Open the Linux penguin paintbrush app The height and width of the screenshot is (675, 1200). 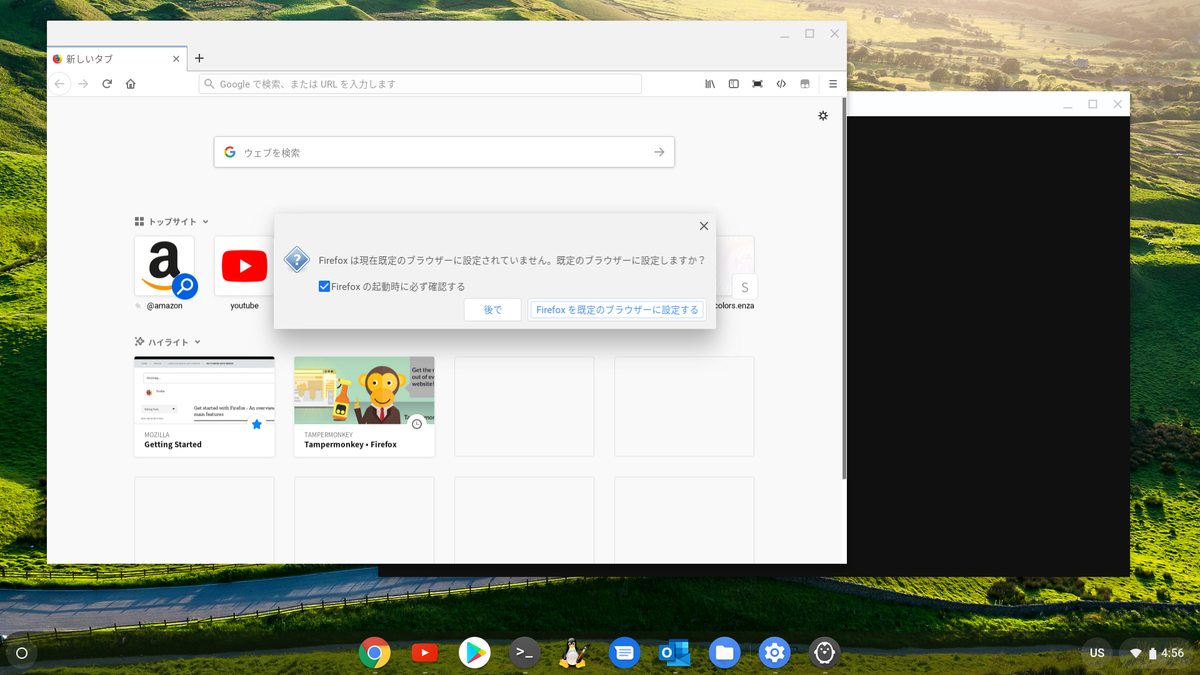click(573, 653)
